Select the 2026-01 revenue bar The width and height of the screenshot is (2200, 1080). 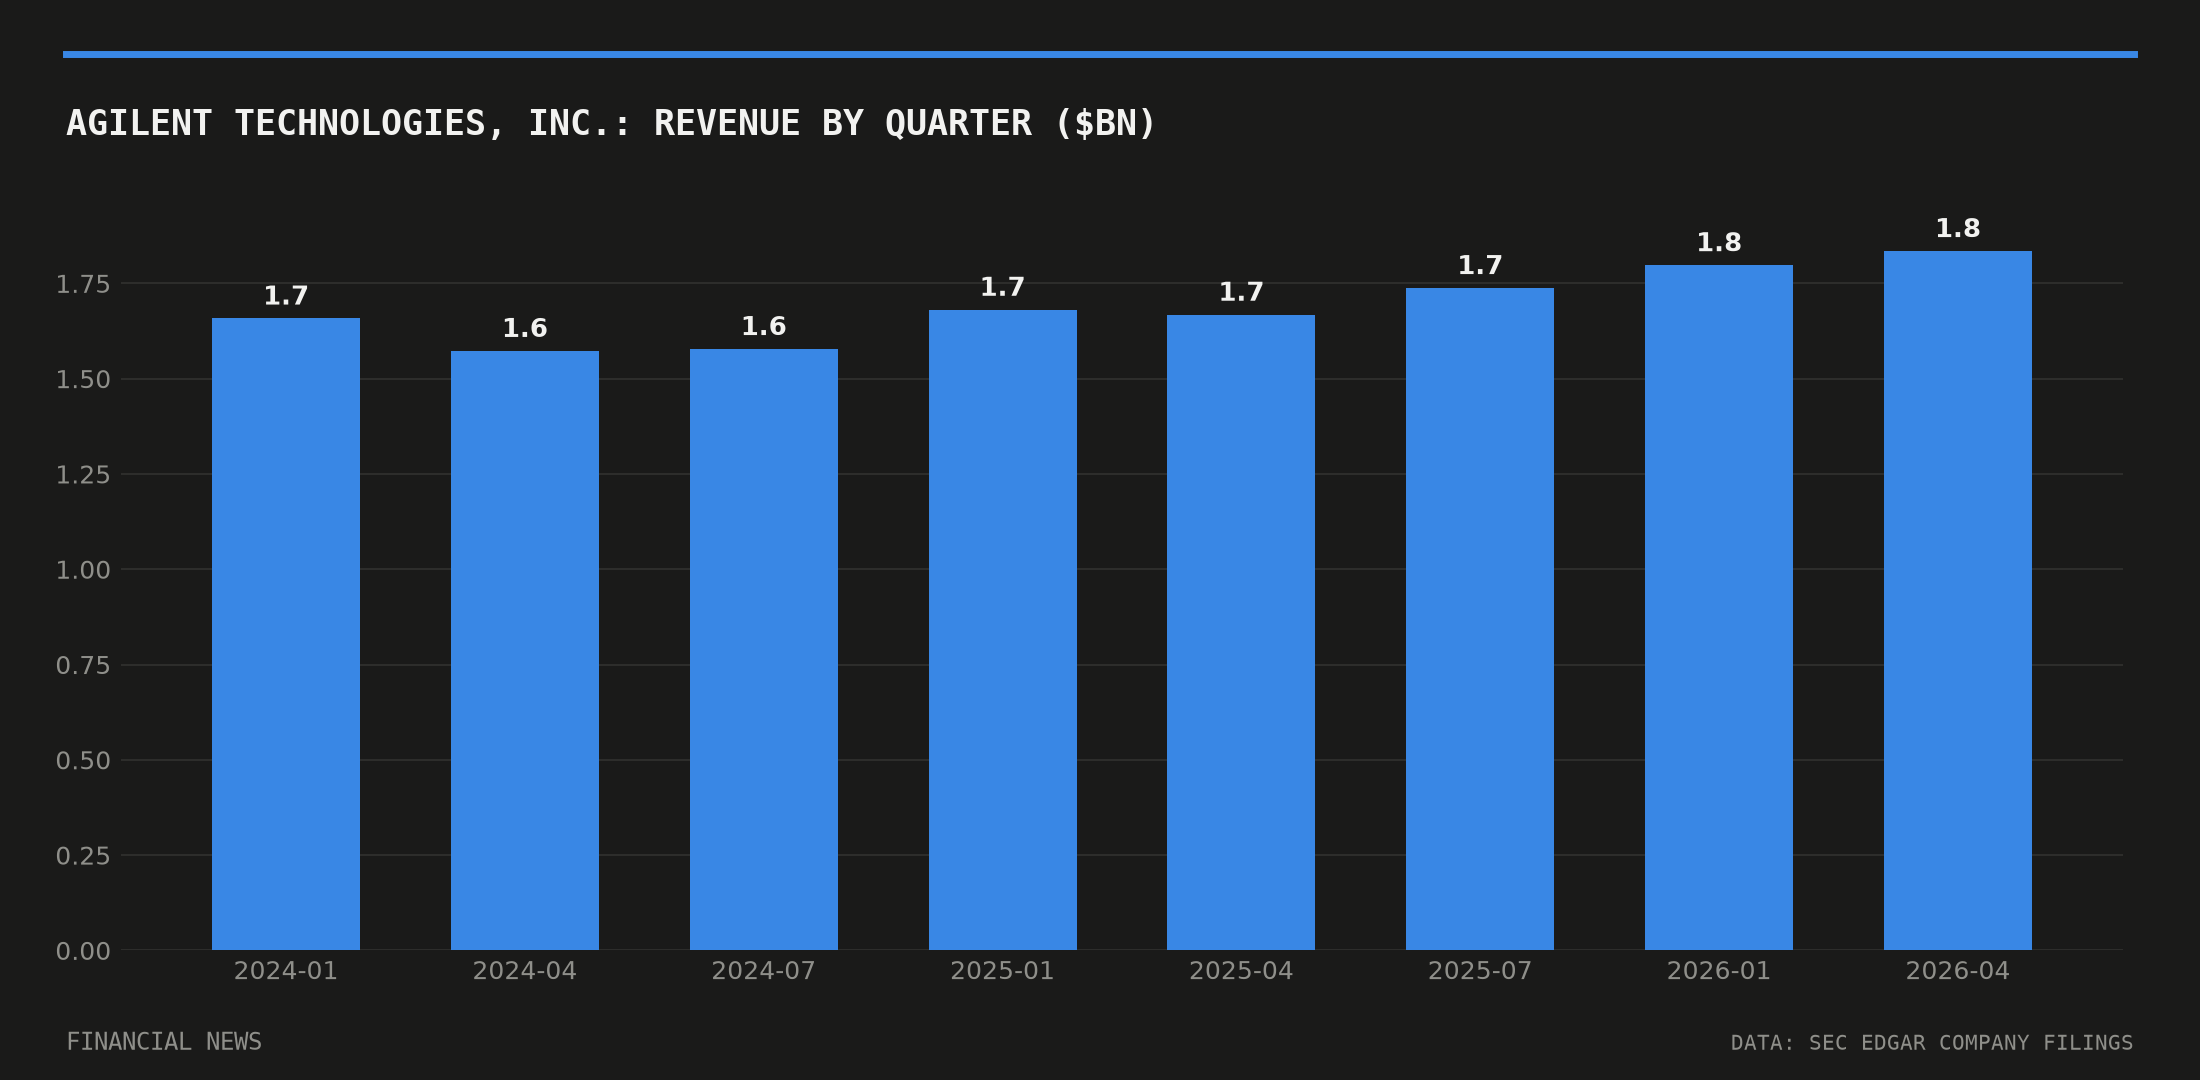(x=1719, y=607)
